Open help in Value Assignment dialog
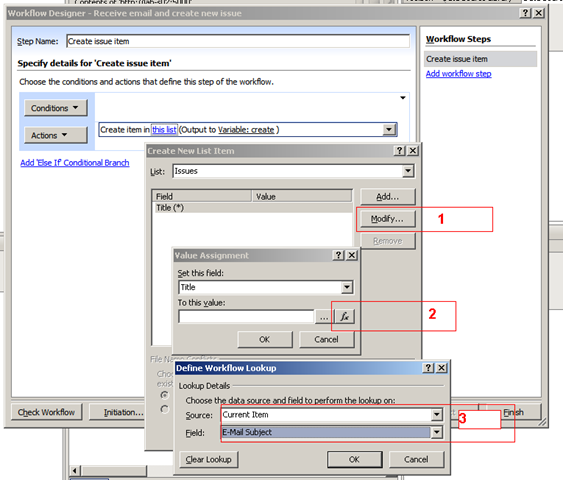This screenshot has width=563, height=480. click(x=338, y=255)
